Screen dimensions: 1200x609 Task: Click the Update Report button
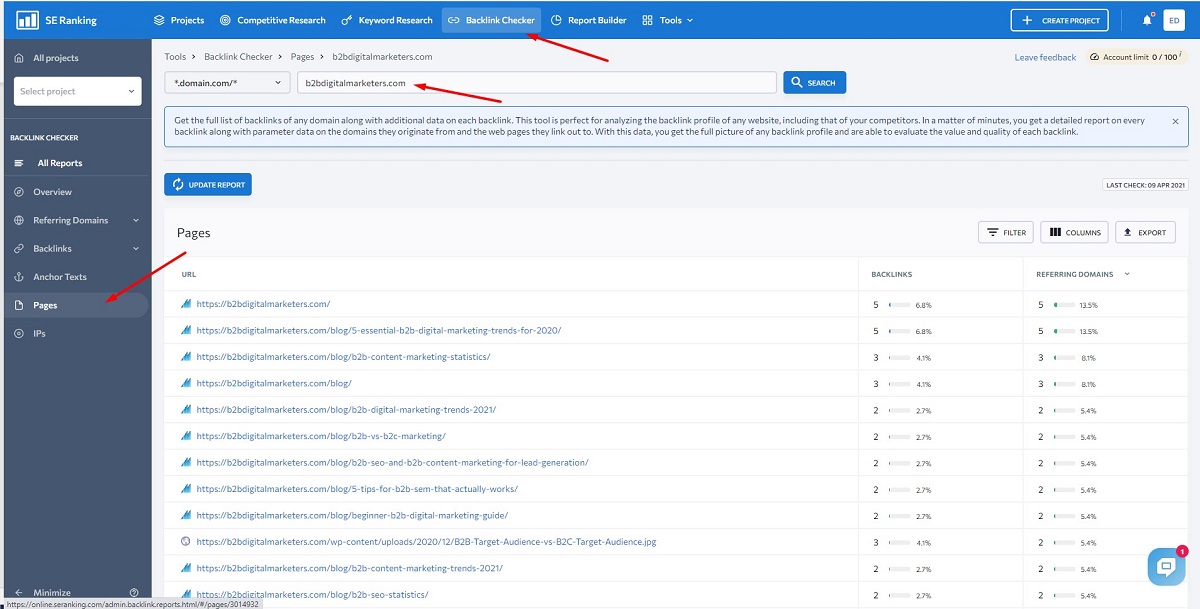click(x=208, y=184)
